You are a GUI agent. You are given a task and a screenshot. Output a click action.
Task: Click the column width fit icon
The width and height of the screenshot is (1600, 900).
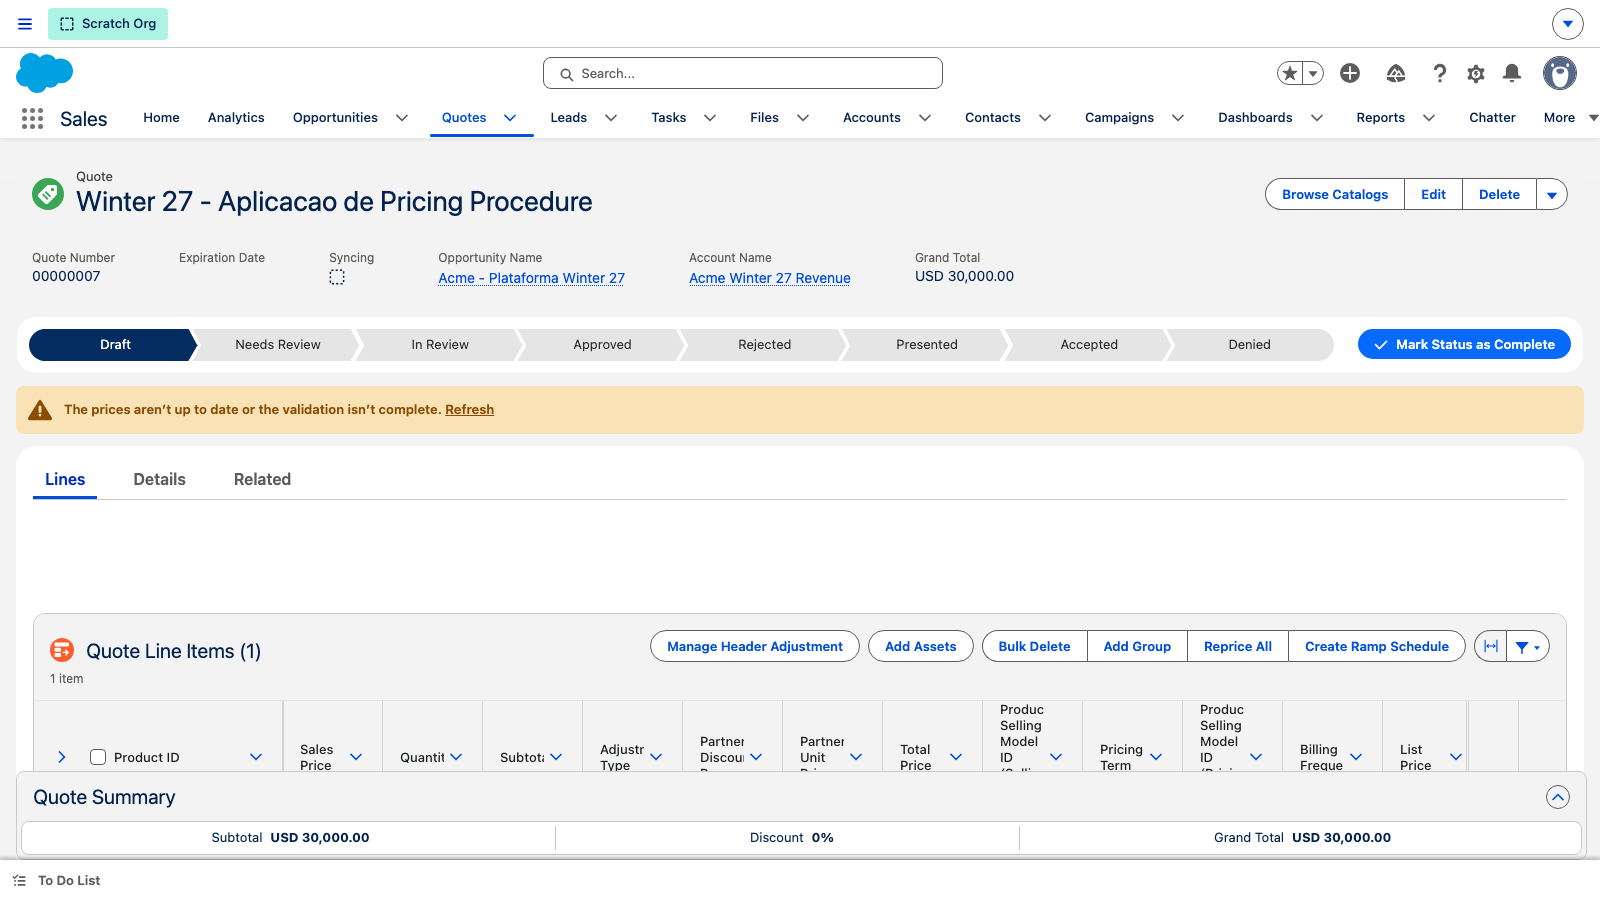click(1490, 647)
